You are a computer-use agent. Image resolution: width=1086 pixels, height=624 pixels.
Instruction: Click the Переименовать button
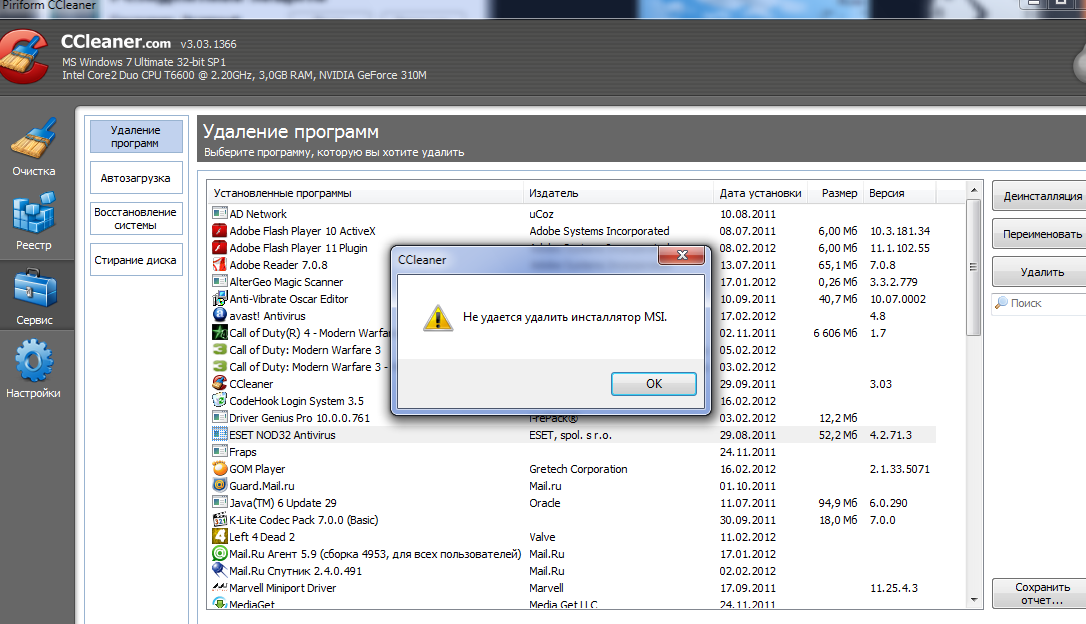pyautogui.click(x=1041, y=234)
